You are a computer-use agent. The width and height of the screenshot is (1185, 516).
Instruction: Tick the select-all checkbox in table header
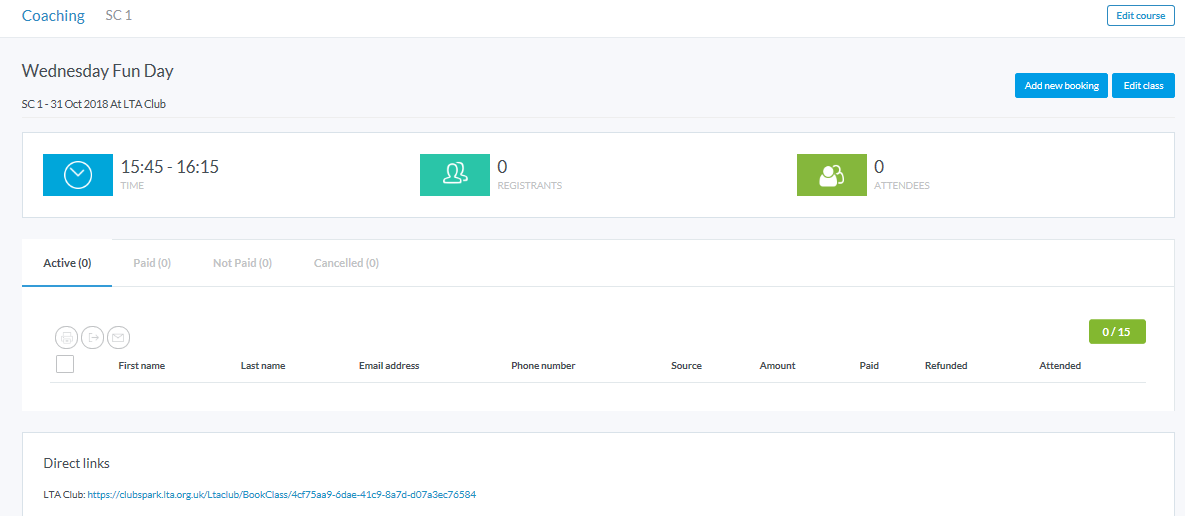tap(65, 364)
